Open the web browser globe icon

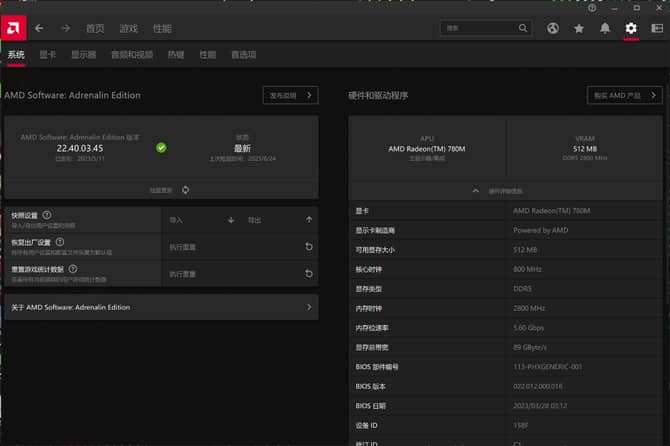pyautogui.click(x=552, y=28)
